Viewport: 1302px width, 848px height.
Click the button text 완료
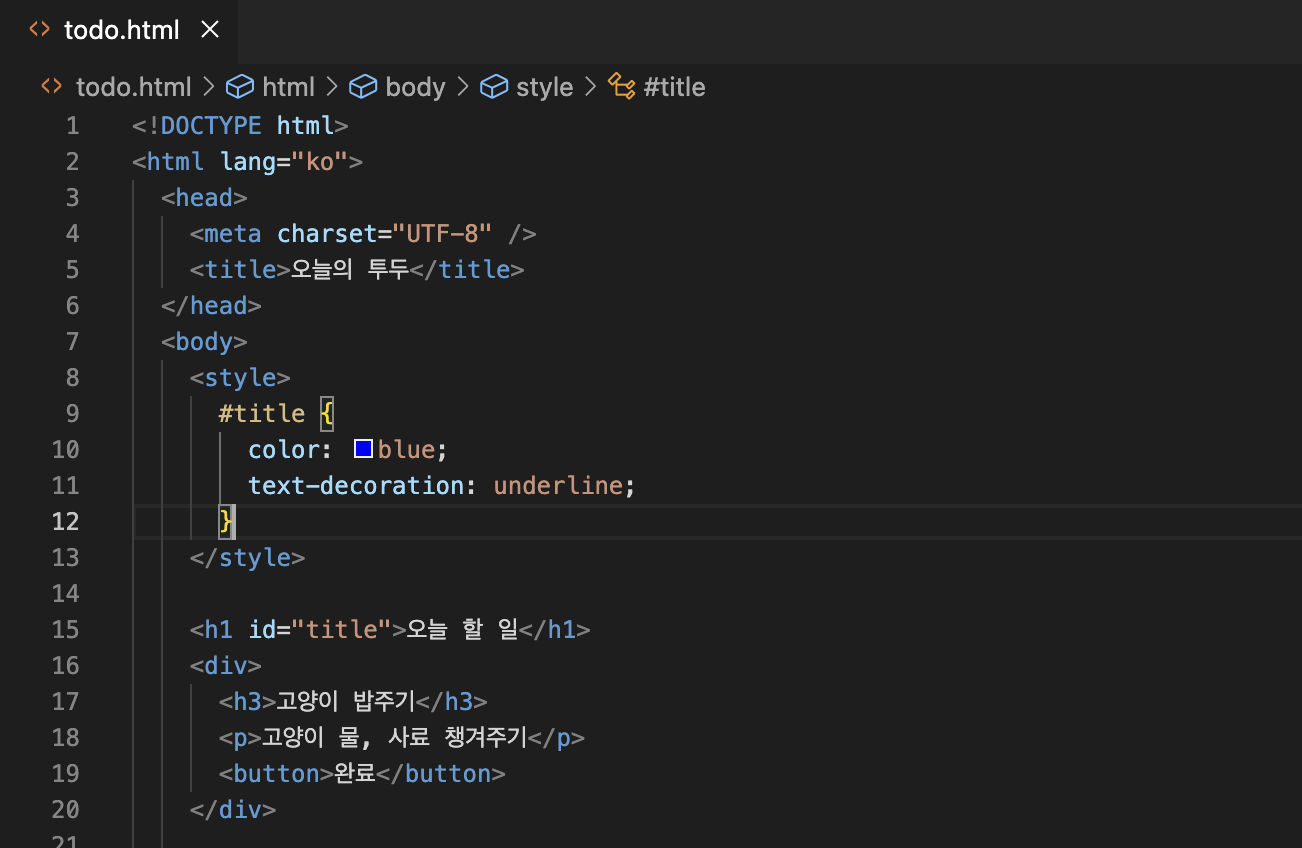coord(355,774)
